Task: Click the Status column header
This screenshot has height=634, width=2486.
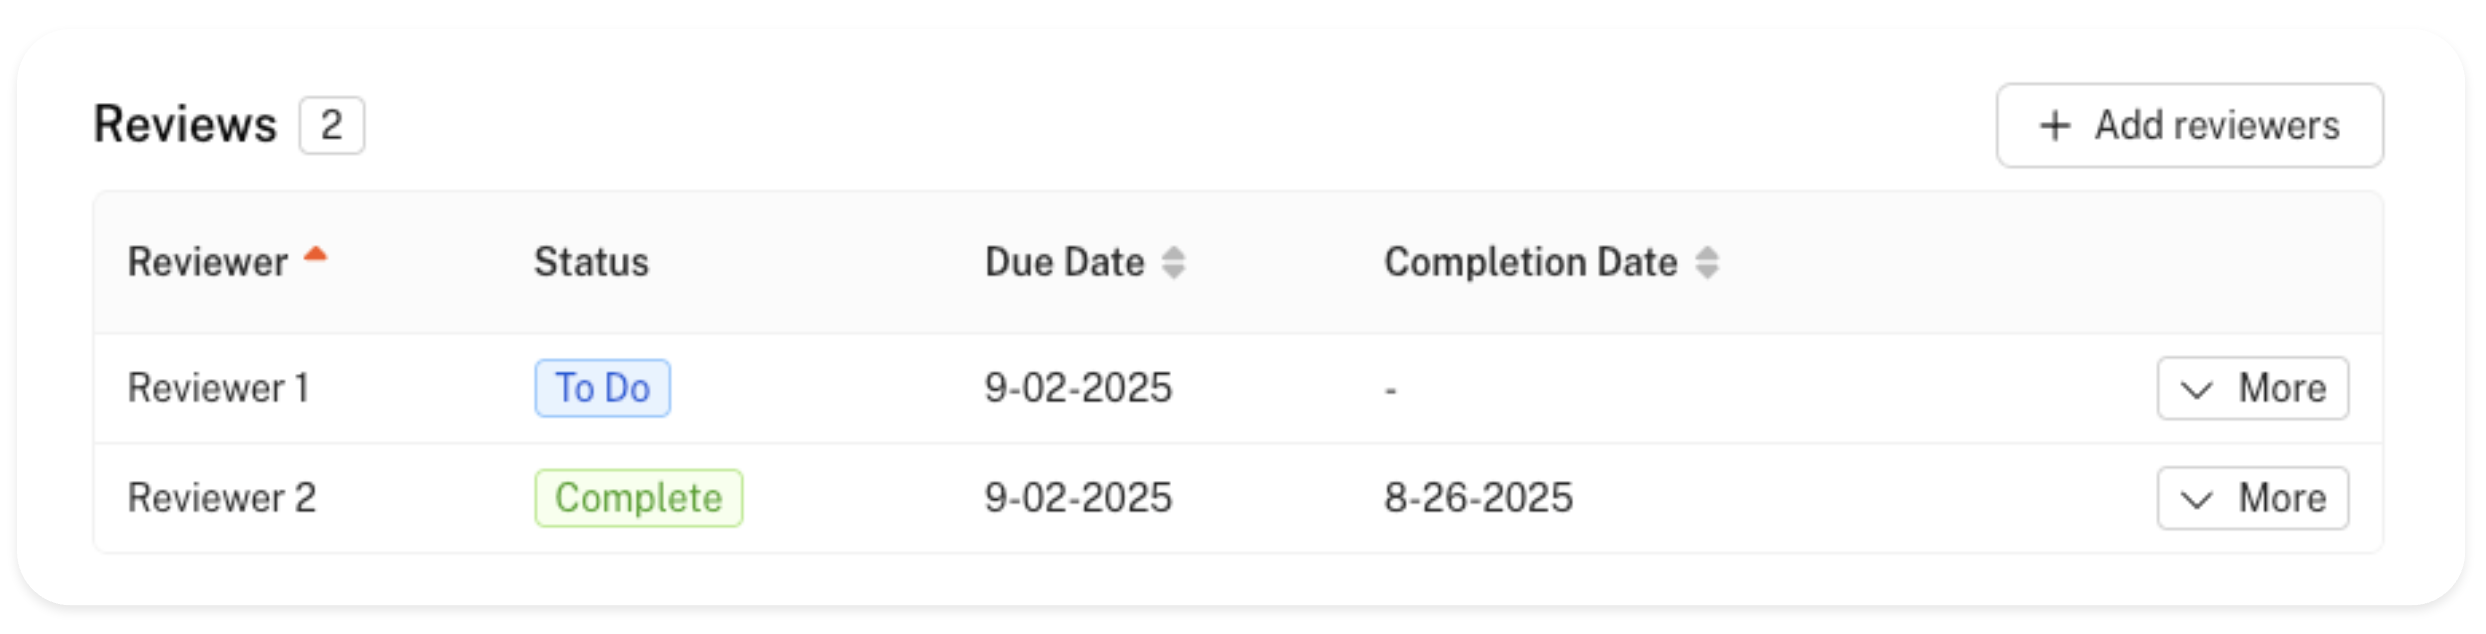Action: 591,262
